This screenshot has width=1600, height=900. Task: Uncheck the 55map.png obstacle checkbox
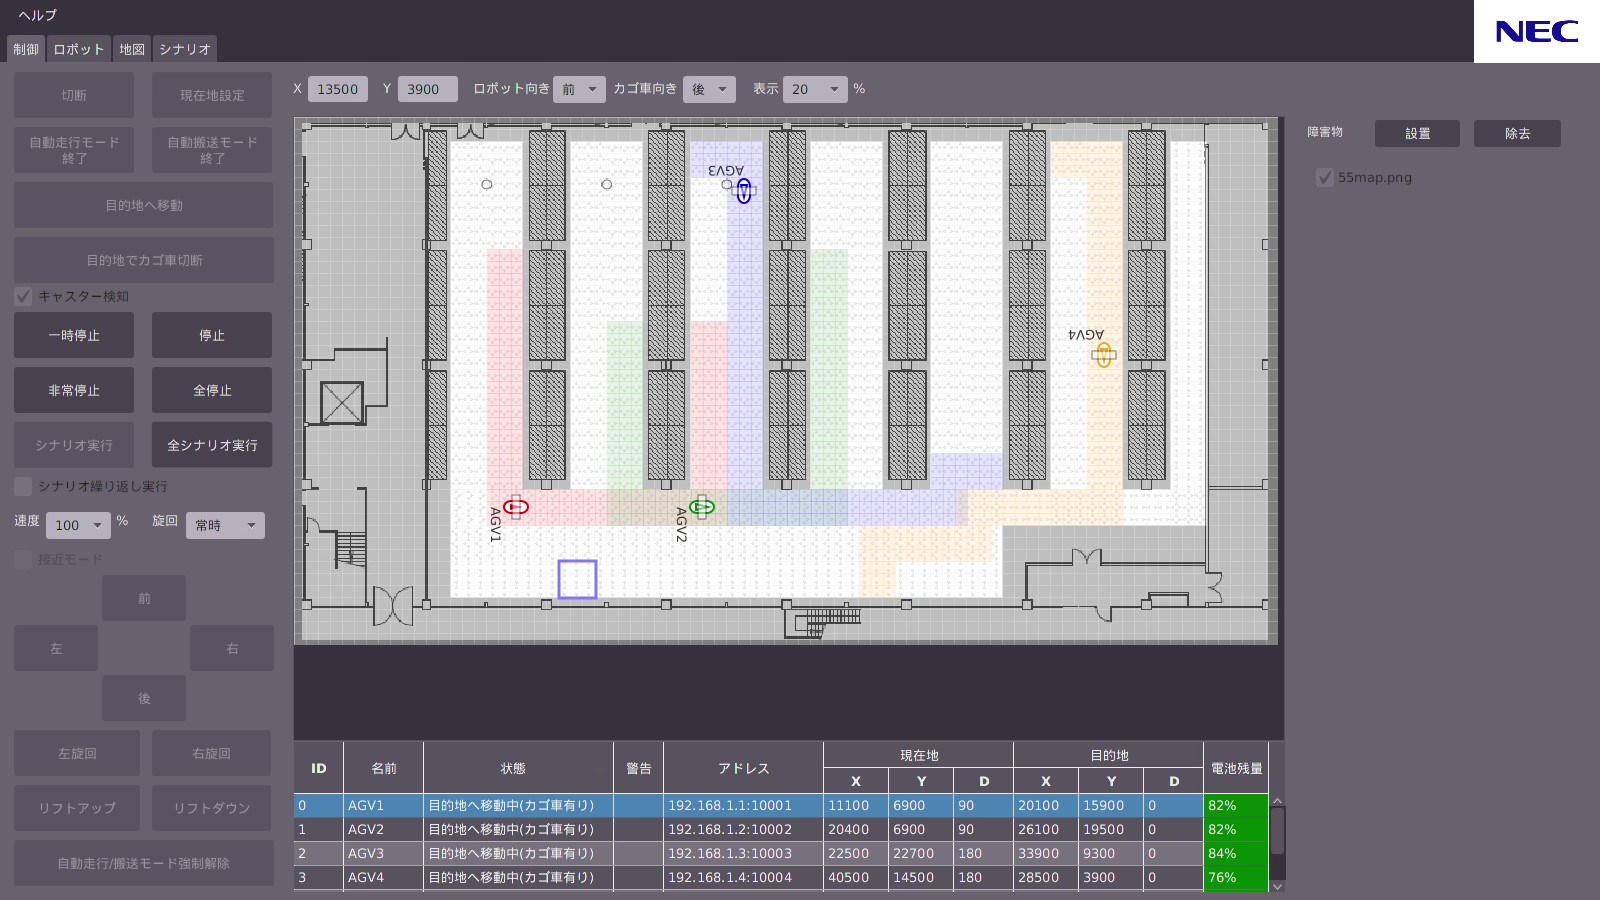tap(1325, 178)
